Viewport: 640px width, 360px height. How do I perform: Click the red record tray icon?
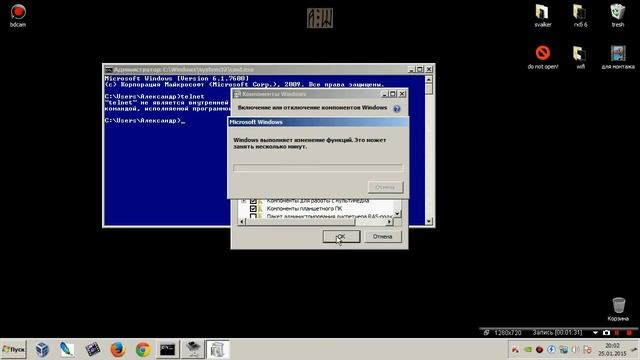(x=539, y=350)
